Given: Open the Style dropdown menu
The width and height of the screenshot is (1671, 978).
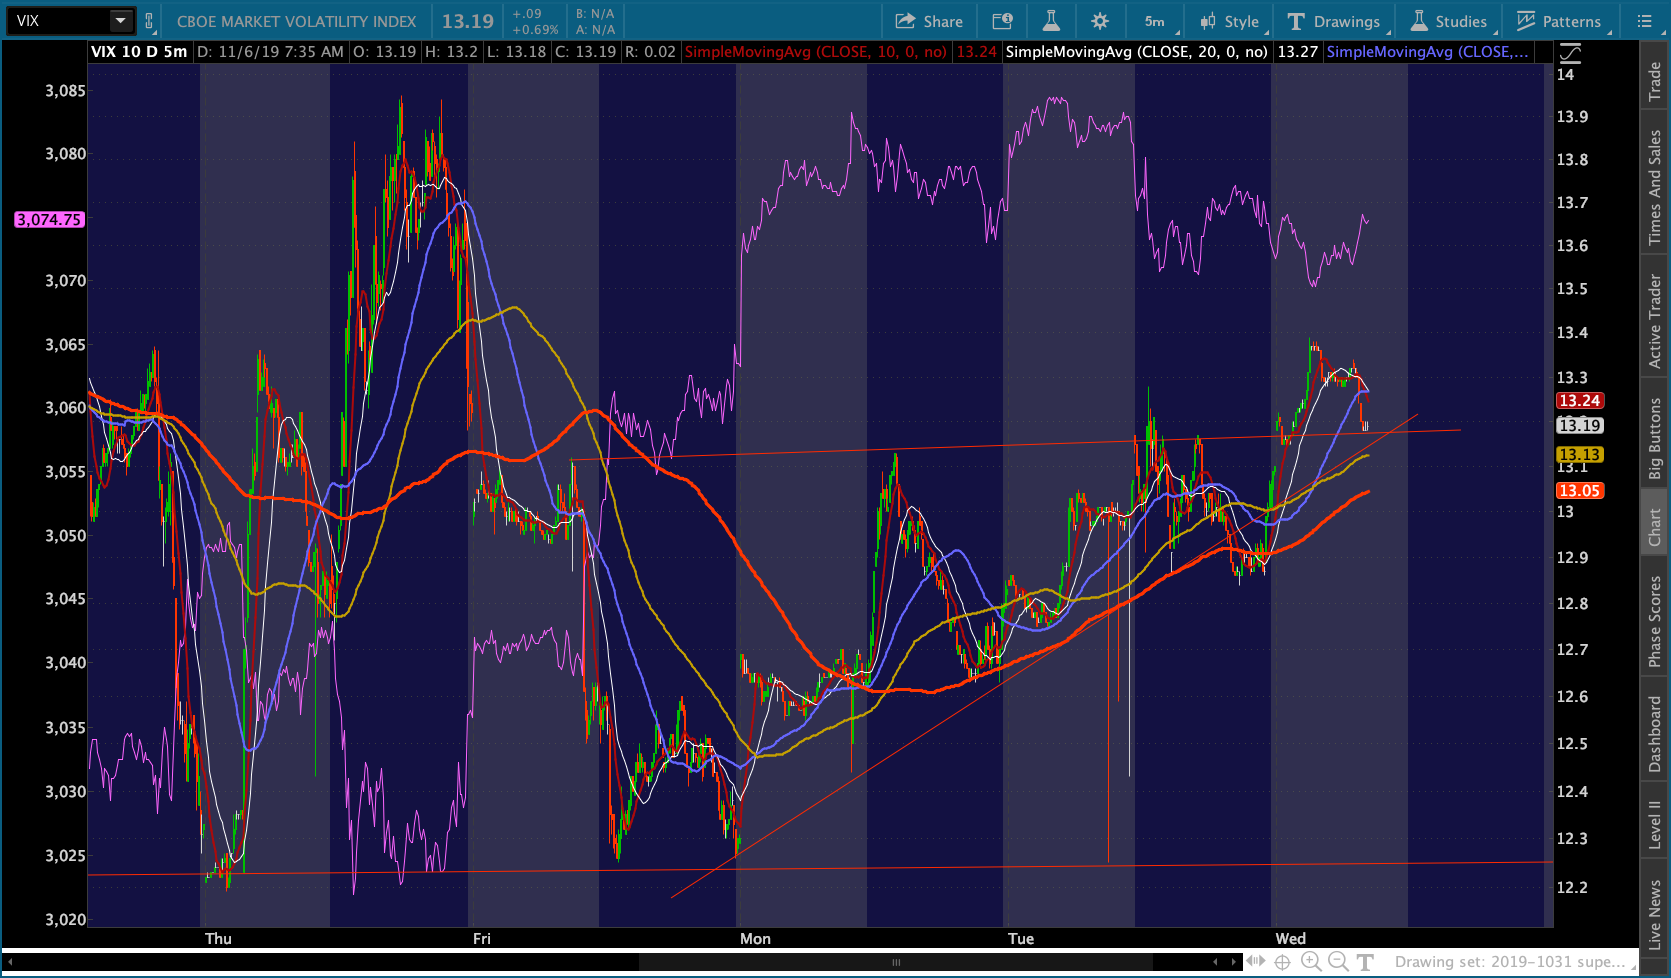Looking at the screenshot, I should pyautogui.click(x=1230, y=21).
